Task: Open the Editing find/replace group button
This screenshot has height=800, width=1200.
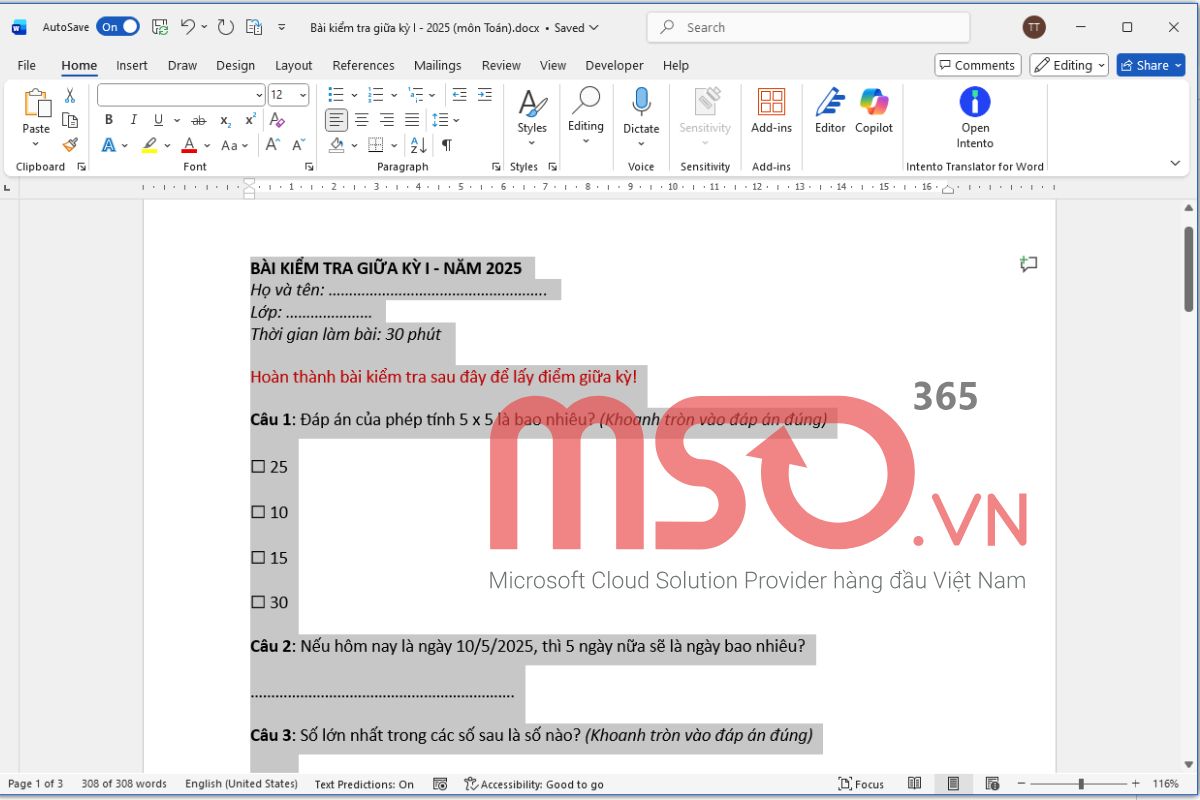Action: tap(585, 116)
